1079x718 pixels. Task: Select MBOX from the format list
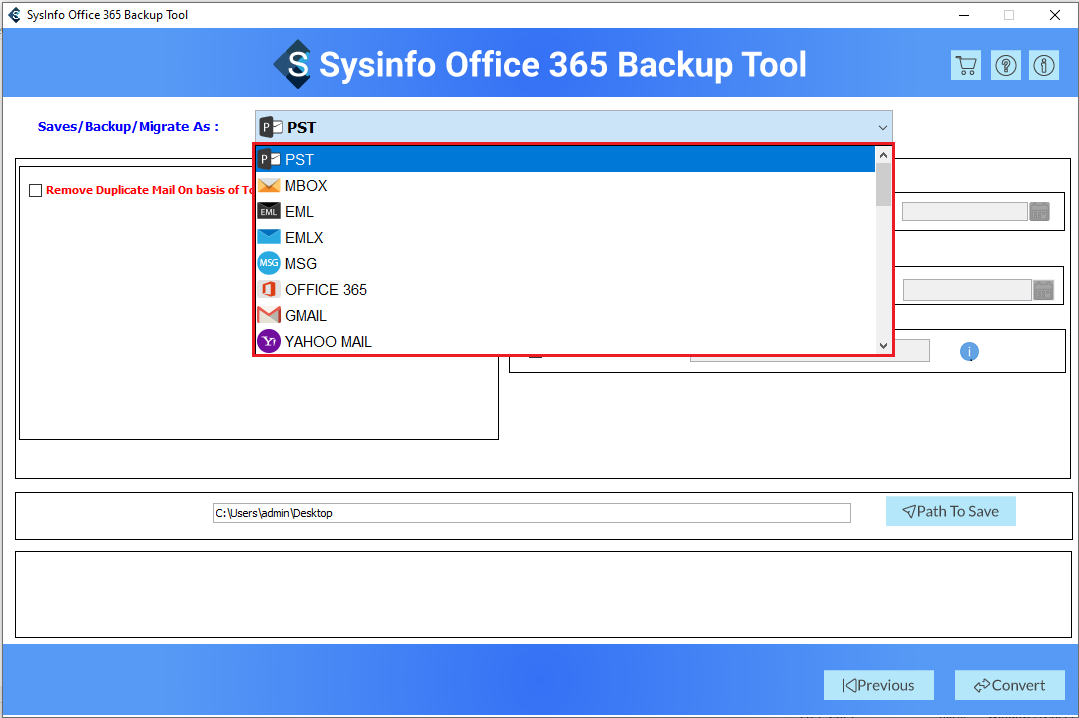306,186
